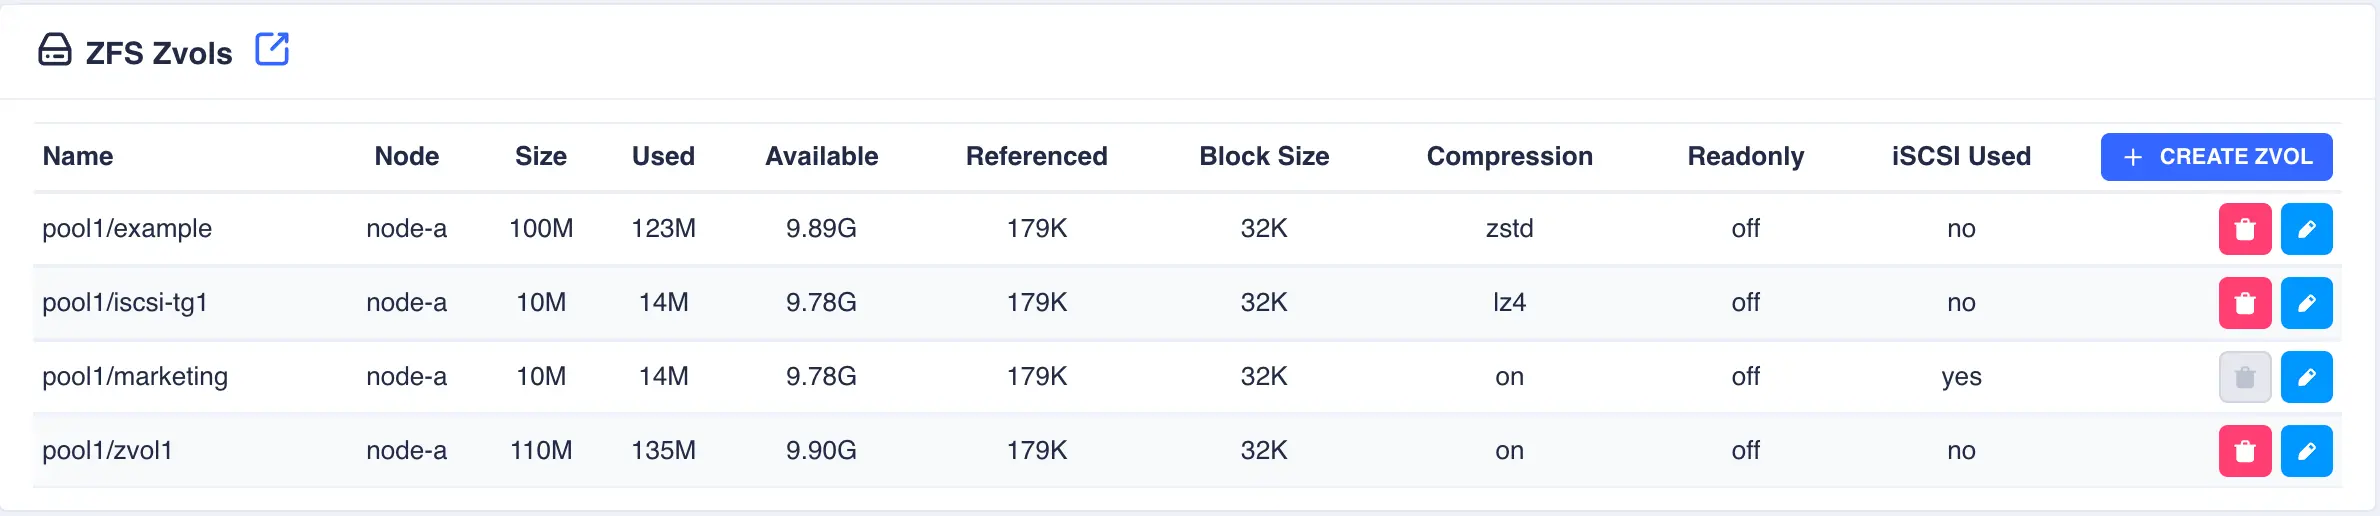Delete the pool1/zvol1 zvol
Viewport: 2380px width, 516px height.
(x=2245, y=451)
